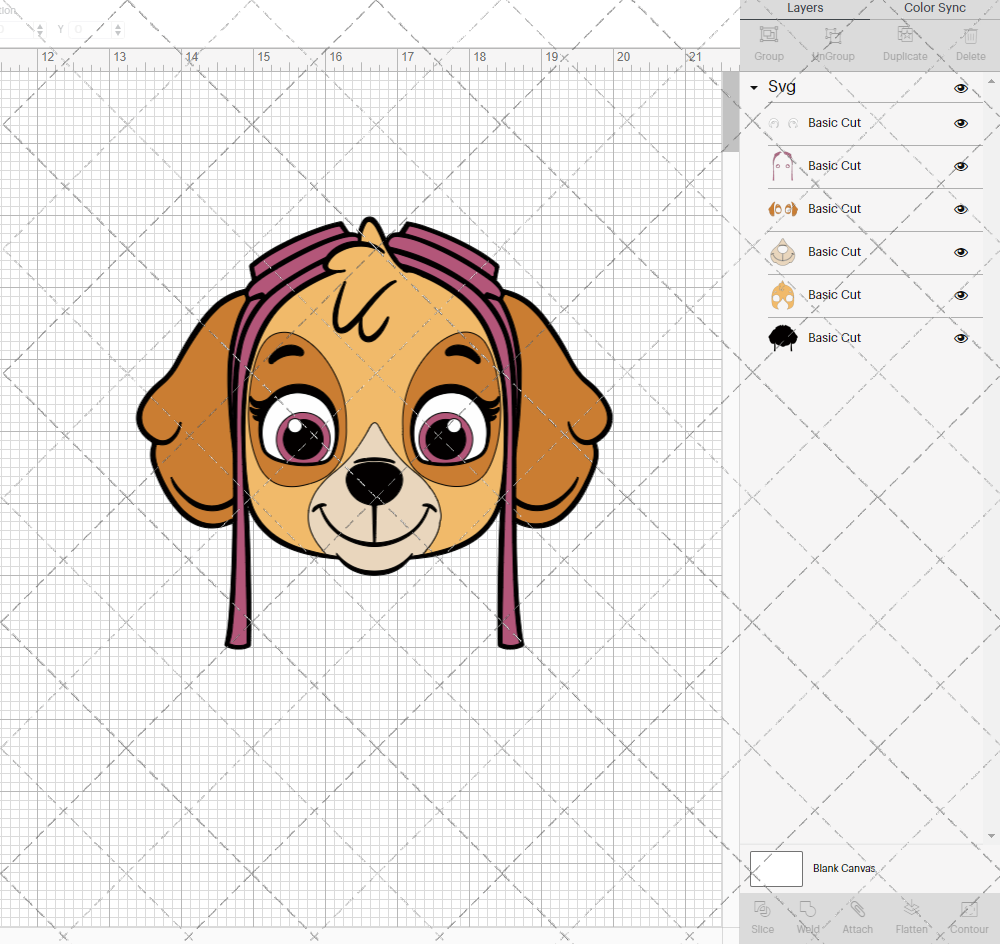Click the Y position stepper arrows
This screenshot has height=944, width=1000.
click(x=118, y=29)
